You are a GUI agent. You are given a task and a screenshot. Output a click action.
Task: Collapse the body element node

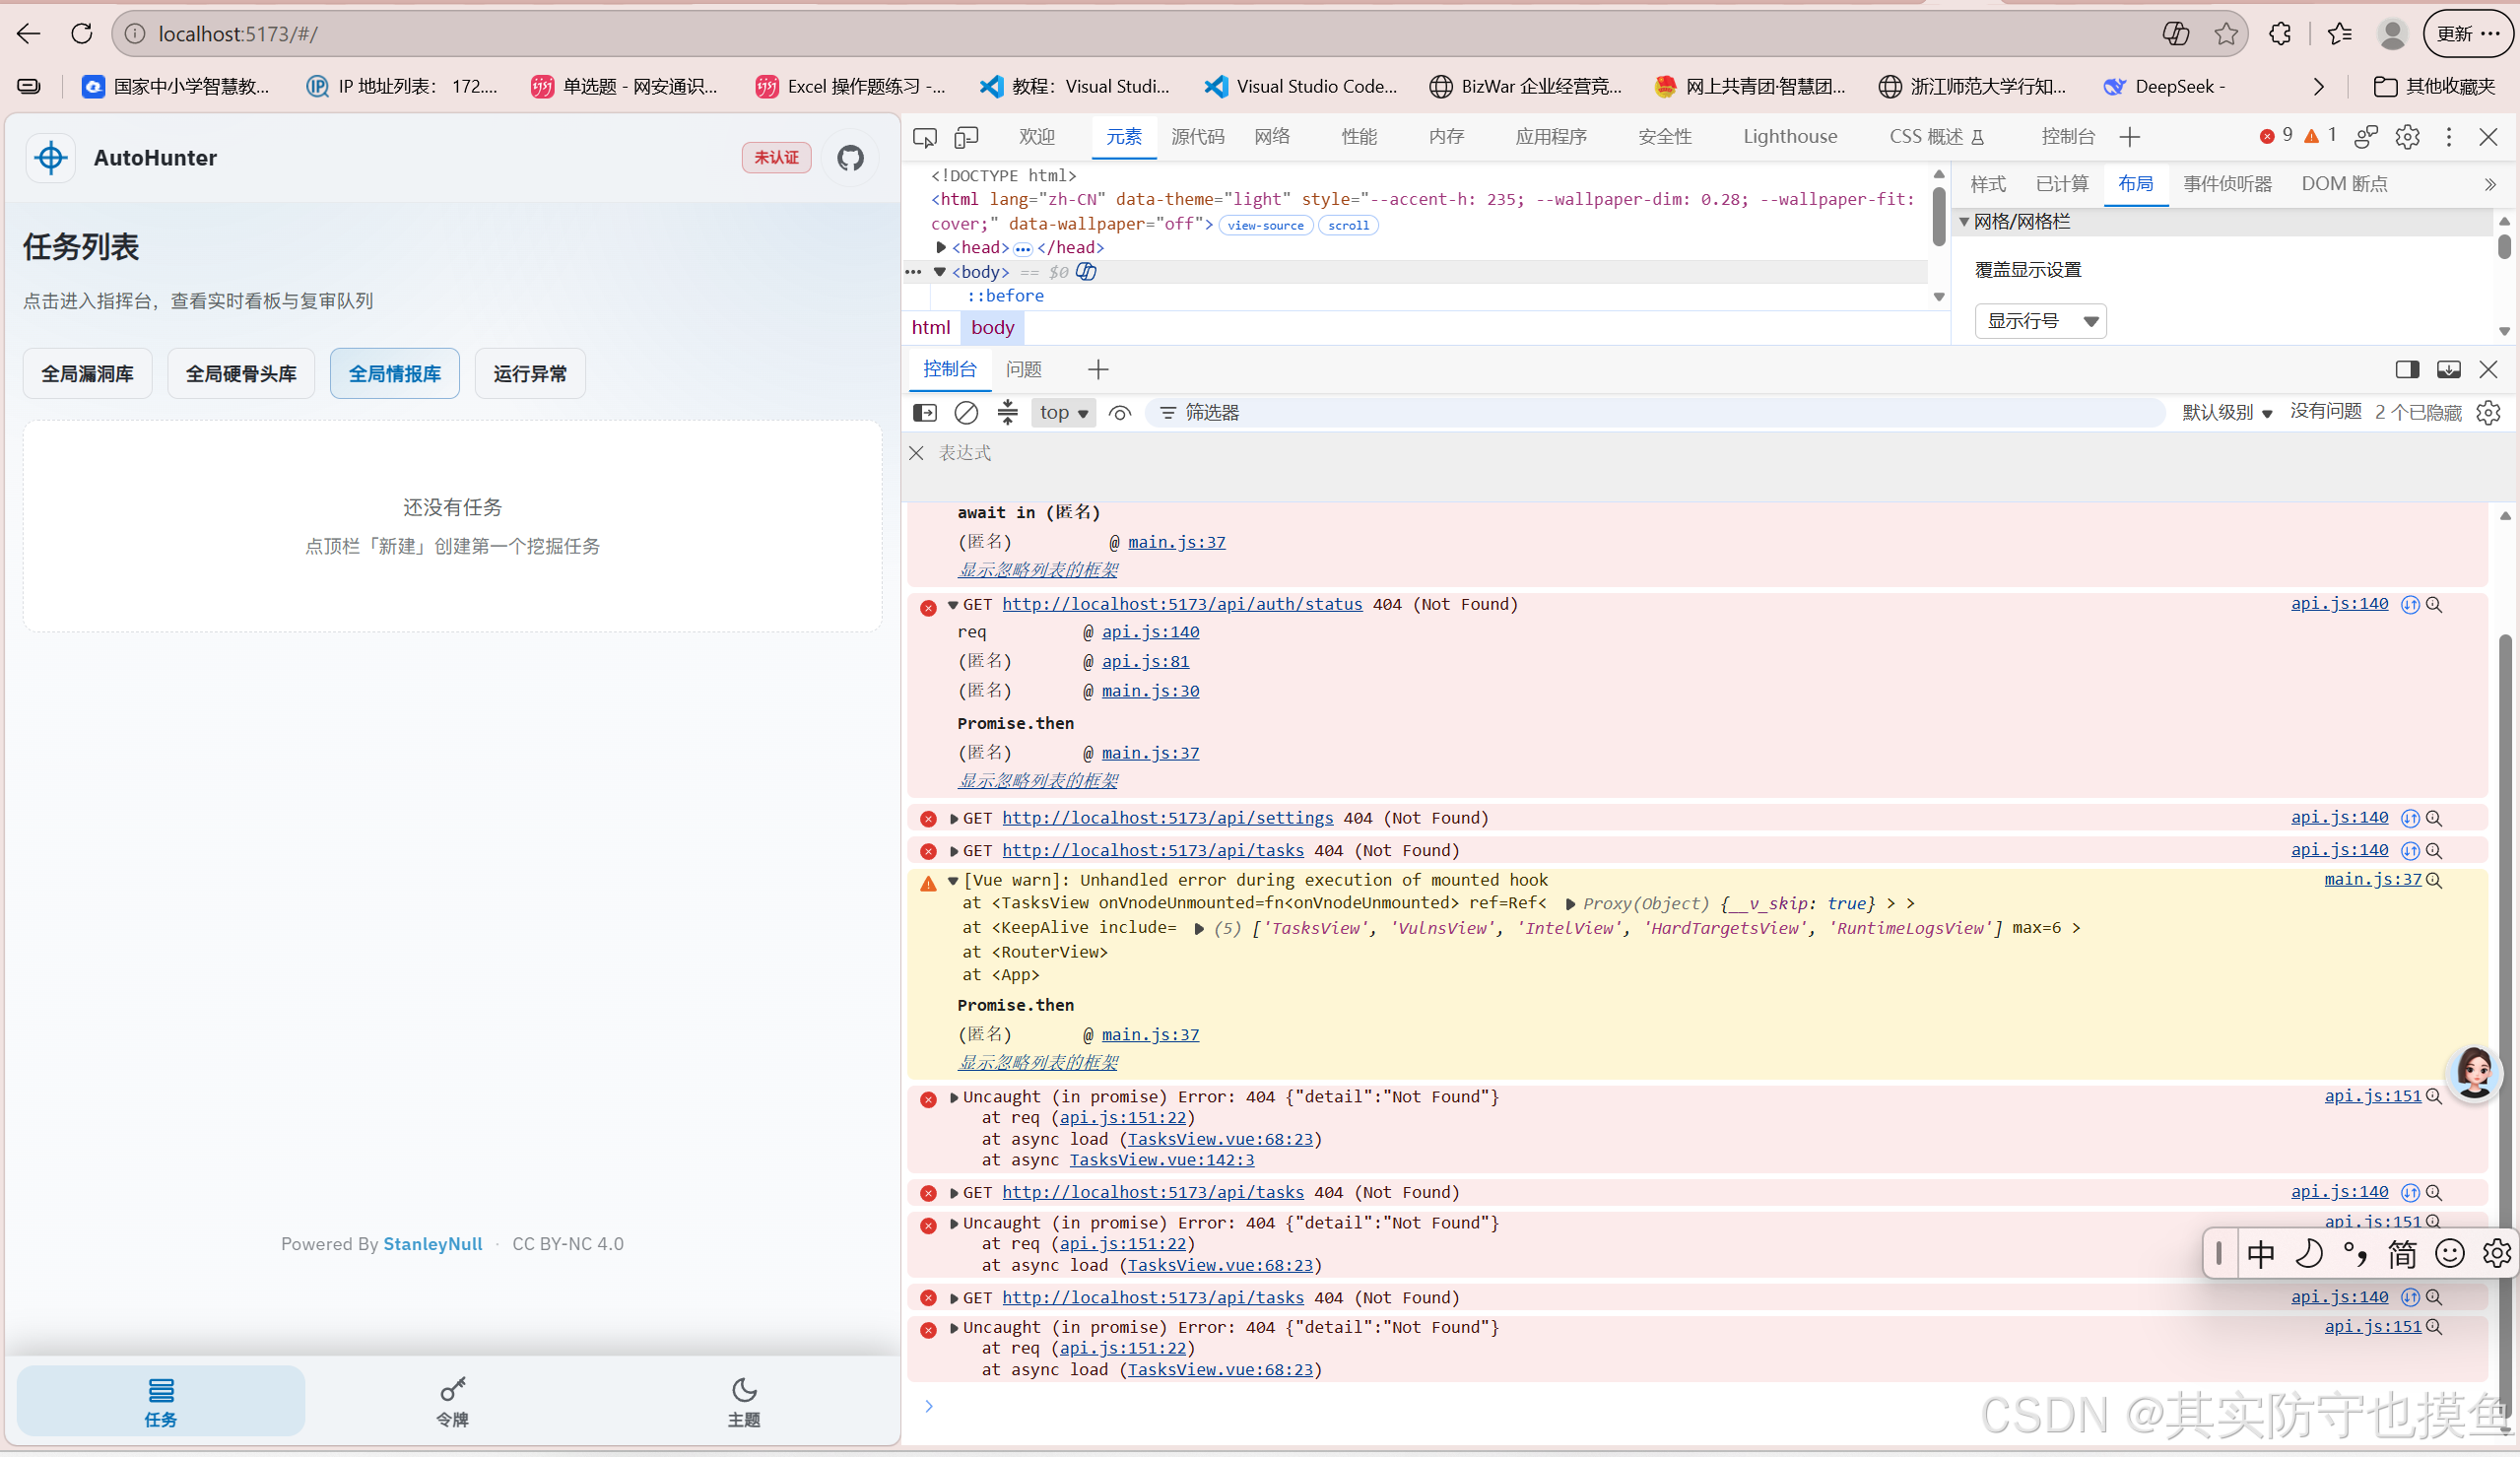940,272
